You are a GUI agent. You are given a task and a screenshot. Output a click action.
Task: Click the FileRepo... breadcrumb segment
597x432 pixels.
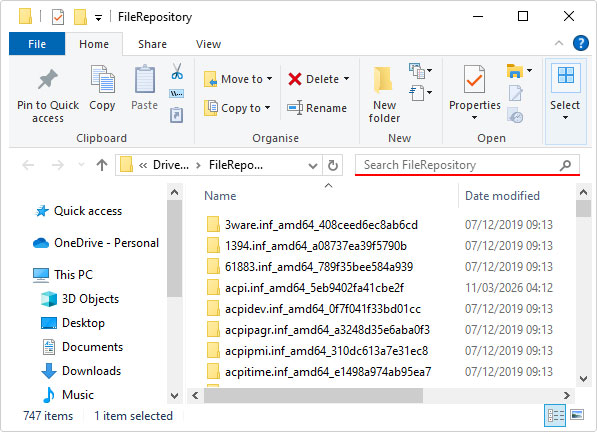point(236,165)
